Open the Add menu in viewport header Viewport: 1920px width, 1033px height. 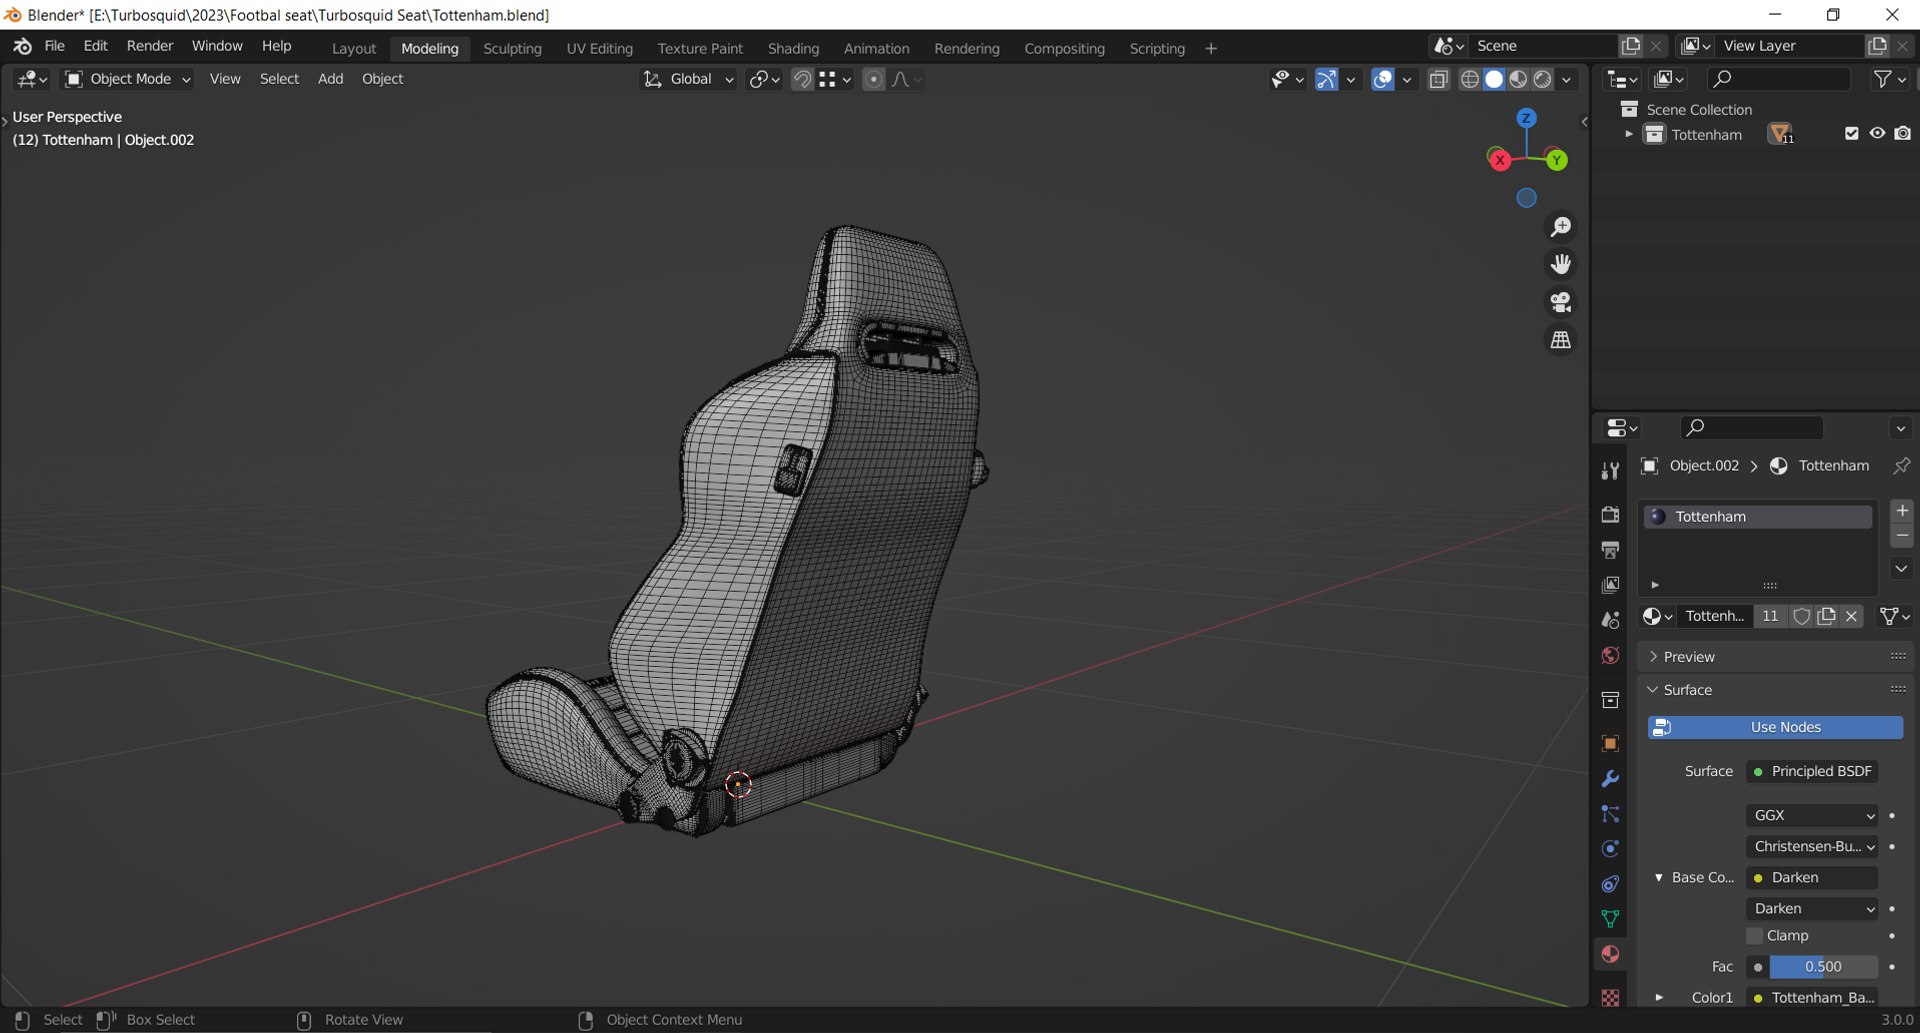coord(330,79)
